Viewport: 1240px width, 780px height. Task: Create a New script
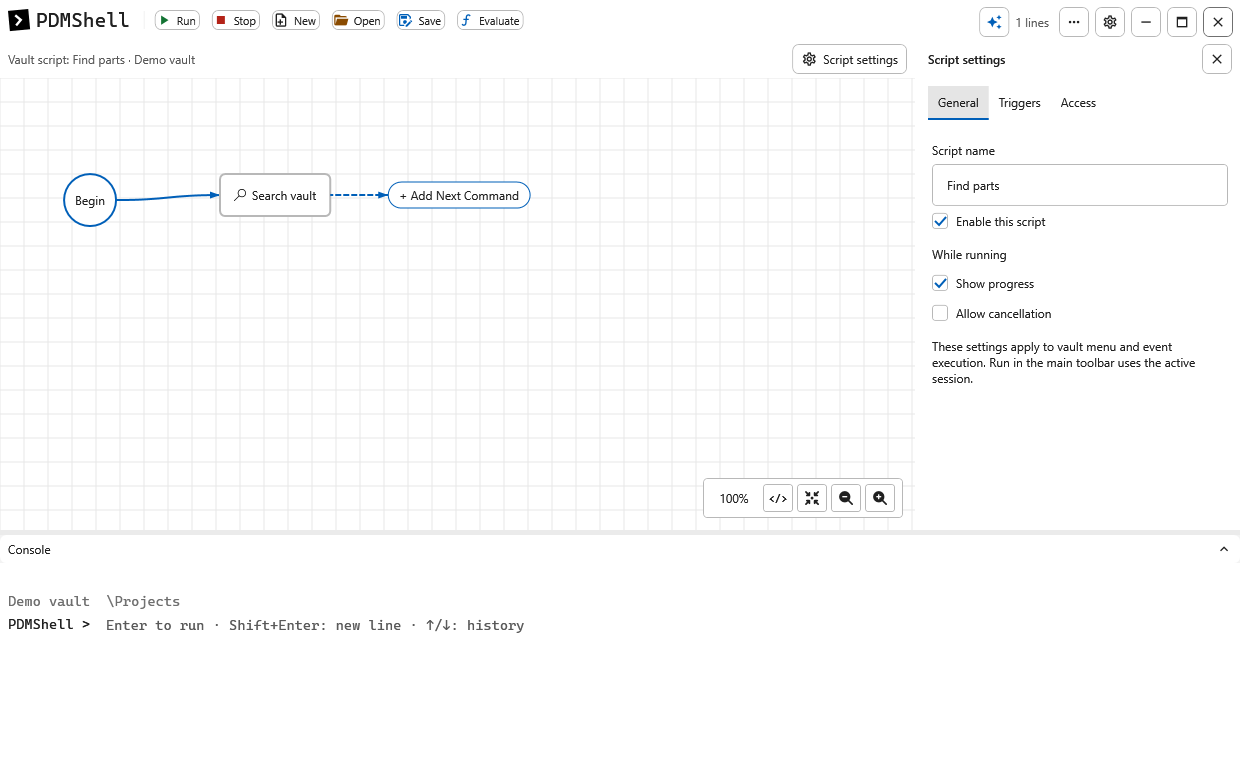[296, 20]
